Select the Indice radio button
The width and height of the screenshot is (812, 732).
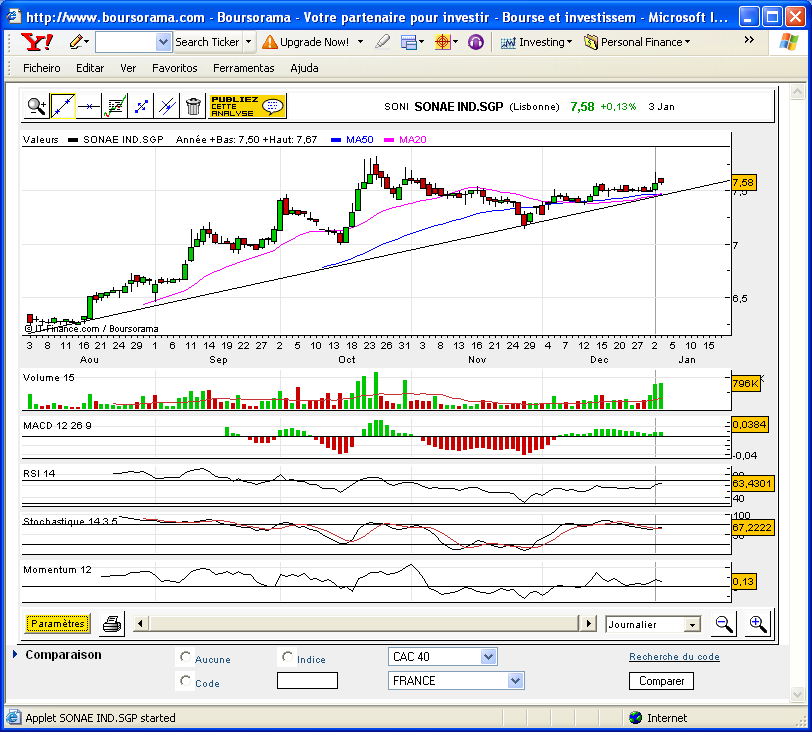tap(288, 658)
